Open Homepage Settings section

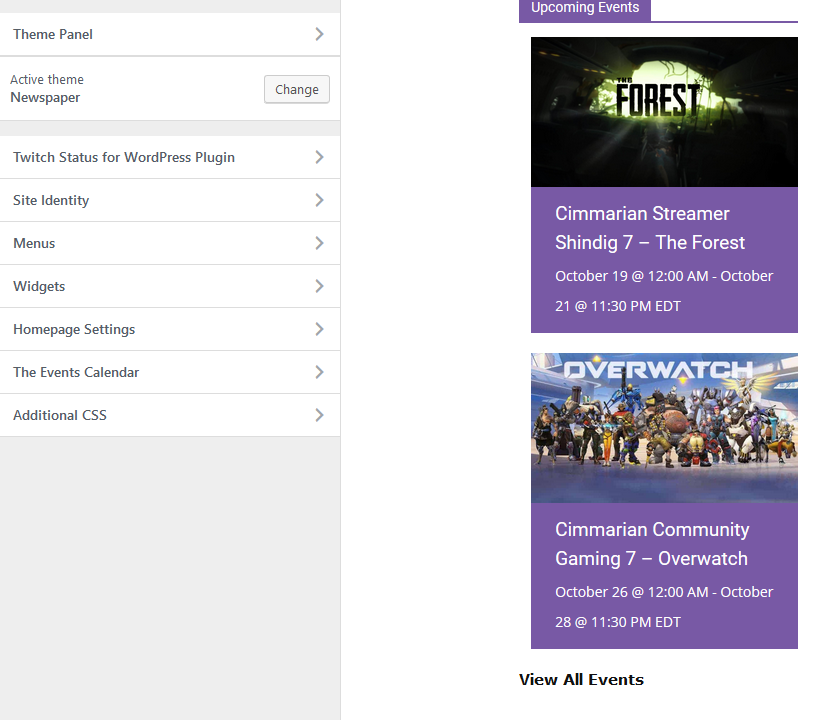pyautogui.click(x=170, y=329)
